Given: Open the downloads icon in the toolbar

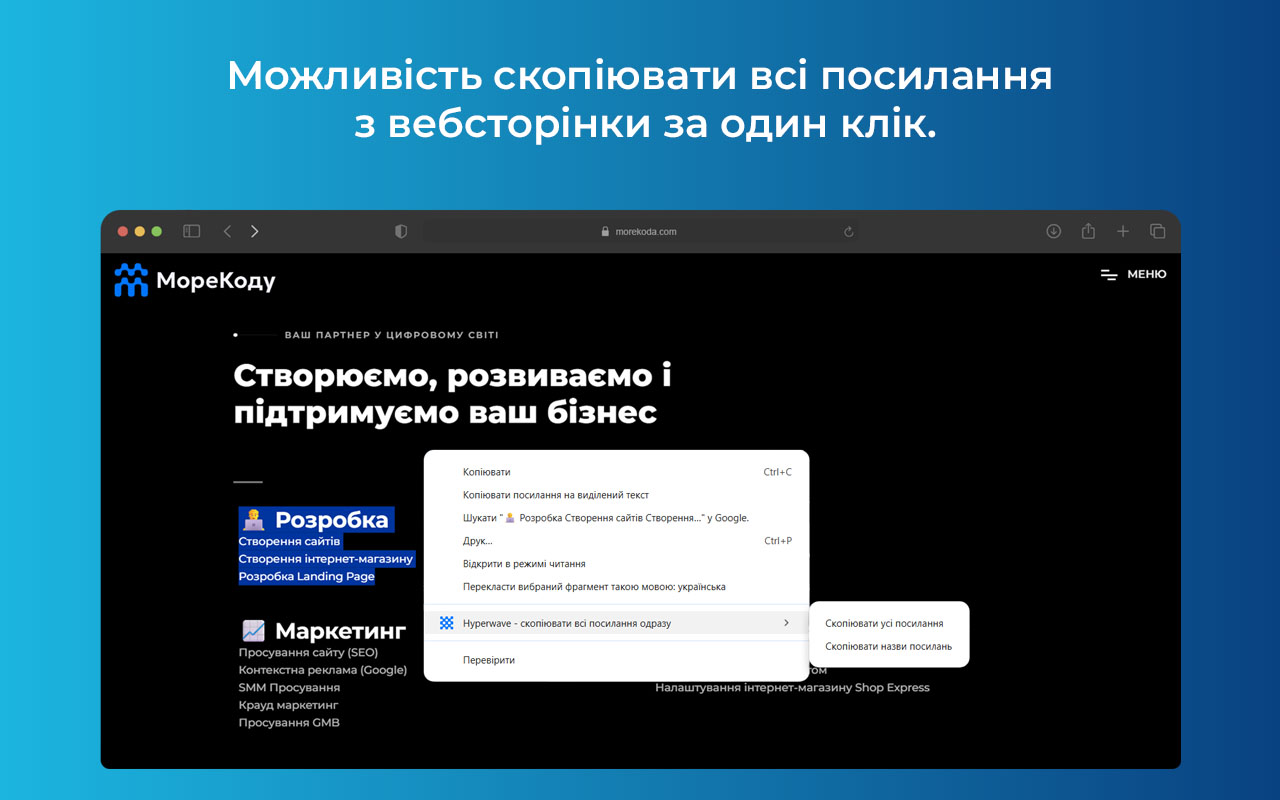Looking at the screenshot, I should pos(1053,231).
